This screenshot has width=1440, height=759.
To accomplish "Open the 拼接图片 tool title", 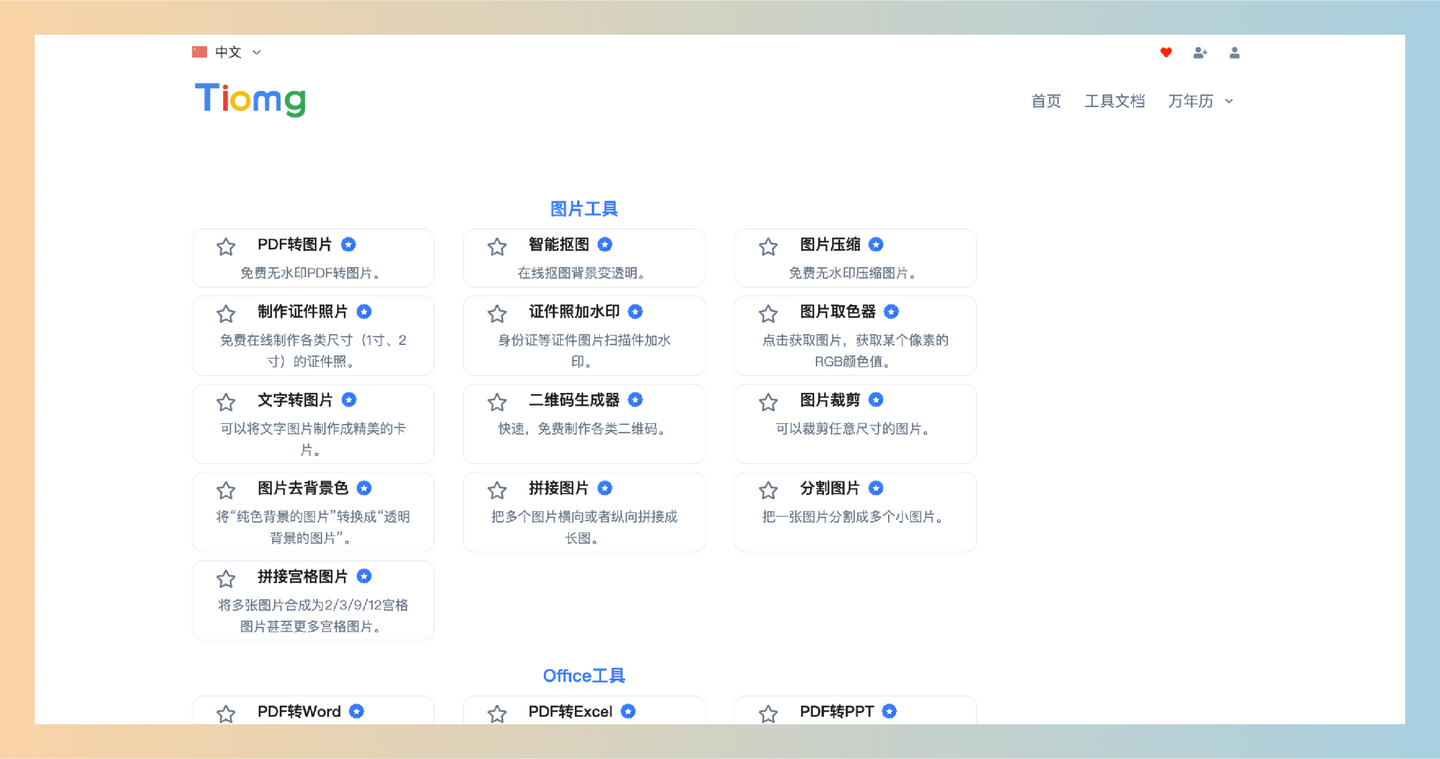I will click(x=559, y=488).
